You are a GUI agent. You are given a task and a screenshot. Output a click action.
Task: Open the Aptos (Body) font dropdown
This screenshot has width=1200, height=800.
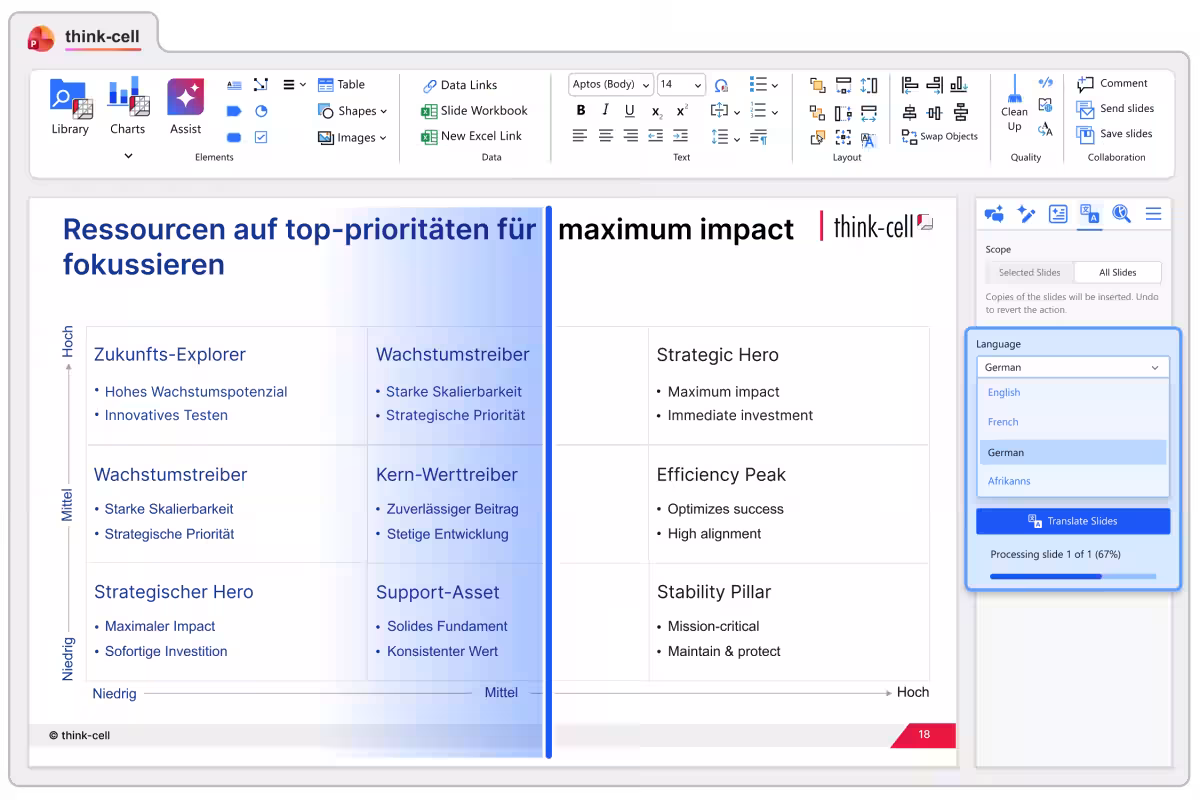[x=611, y=85]
